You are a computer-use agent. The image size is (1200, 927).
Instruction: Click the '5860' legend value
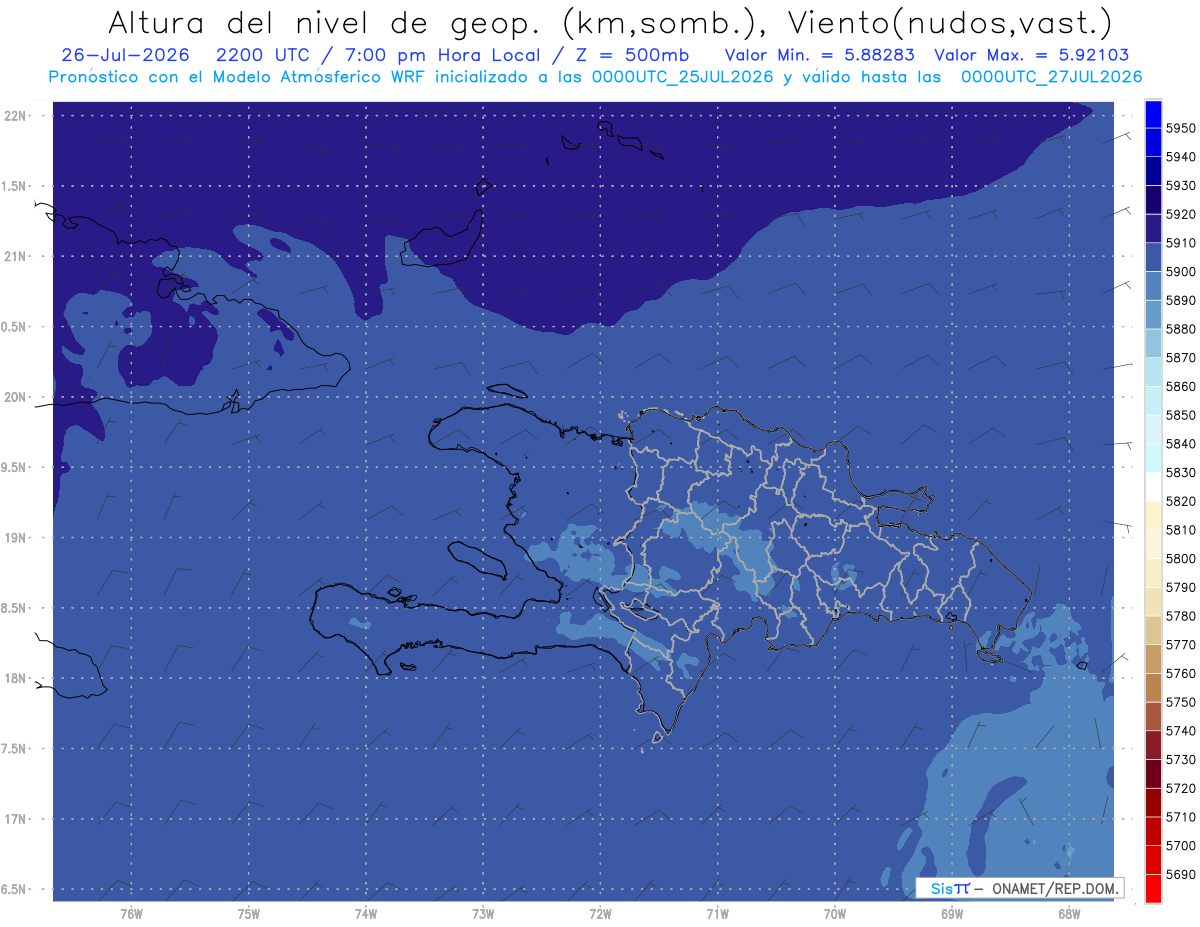pos(1181,386)
